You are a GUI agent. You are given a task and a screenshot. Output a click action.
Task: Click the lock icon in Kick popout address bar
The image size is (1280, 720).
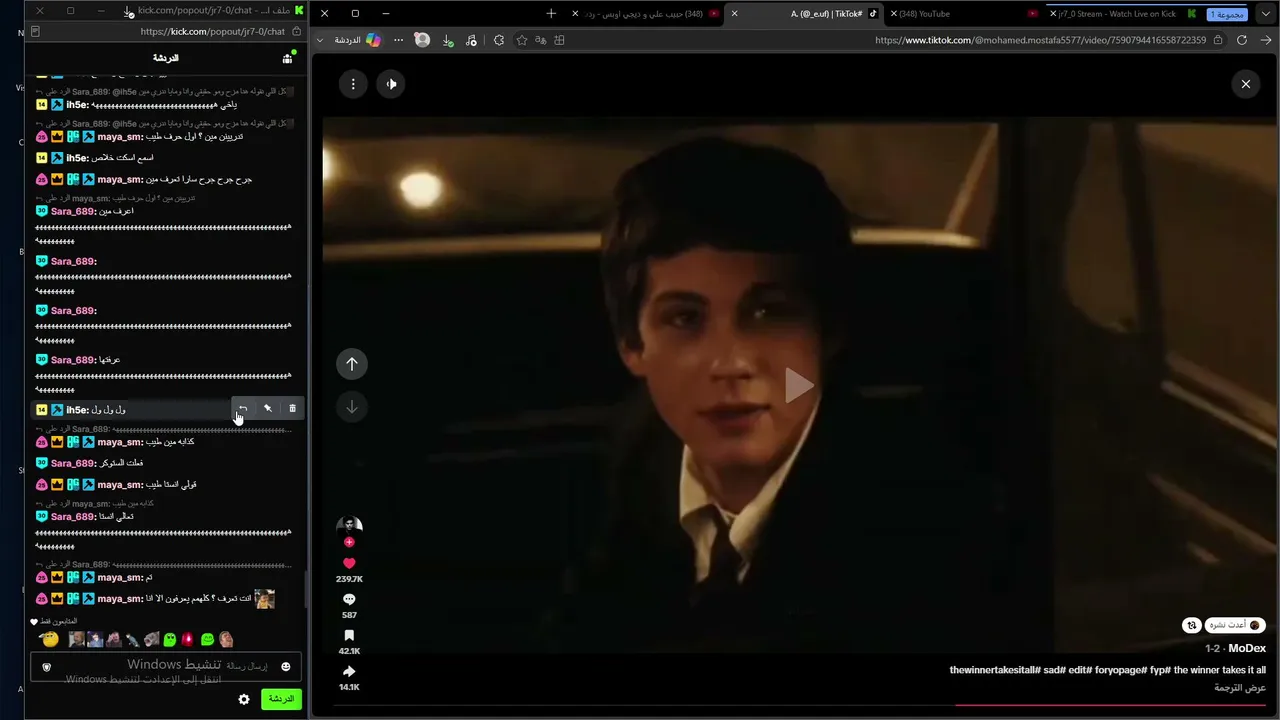[x=296, y=32]
